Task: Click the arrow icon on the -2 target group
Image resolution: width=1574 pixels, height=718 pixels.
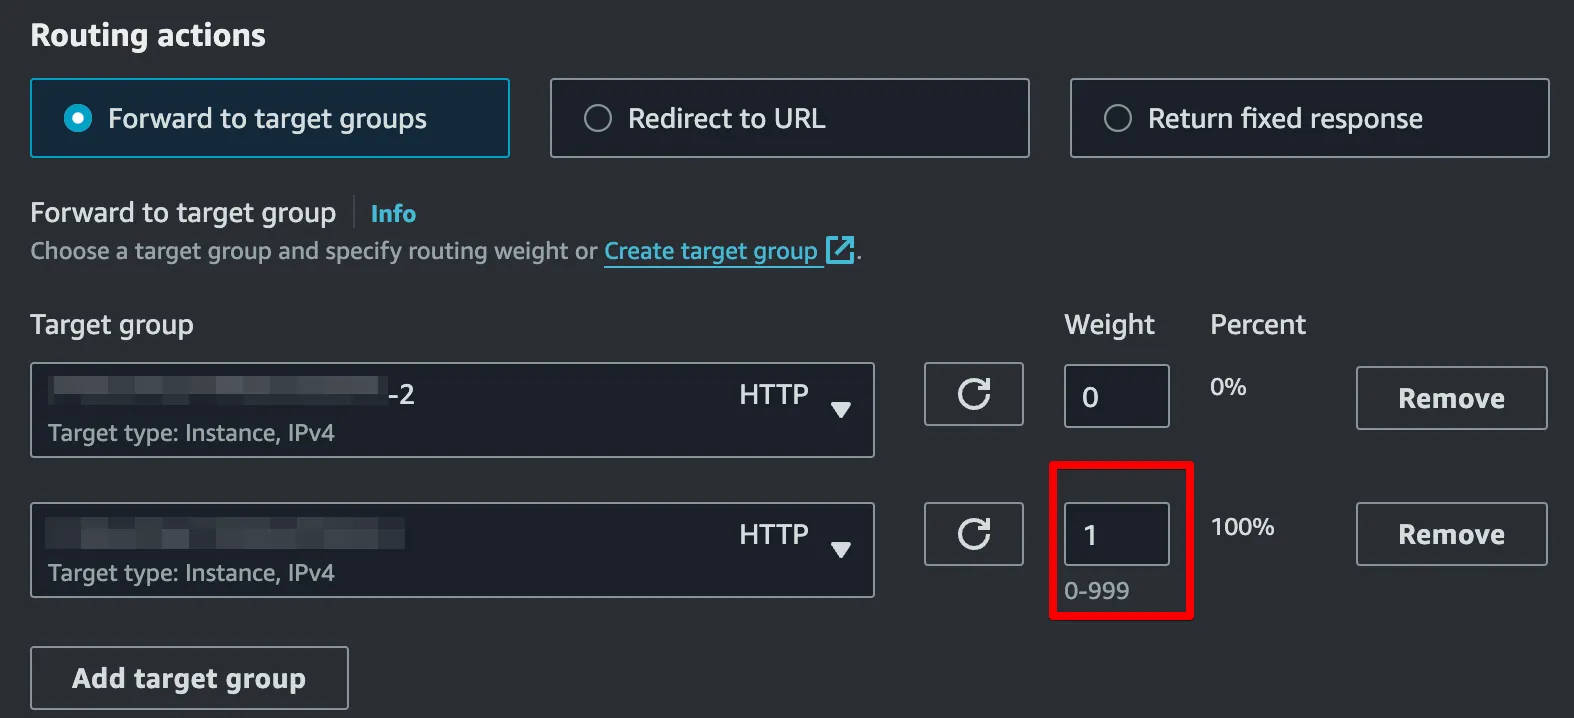Action: [x=841, y=409]
